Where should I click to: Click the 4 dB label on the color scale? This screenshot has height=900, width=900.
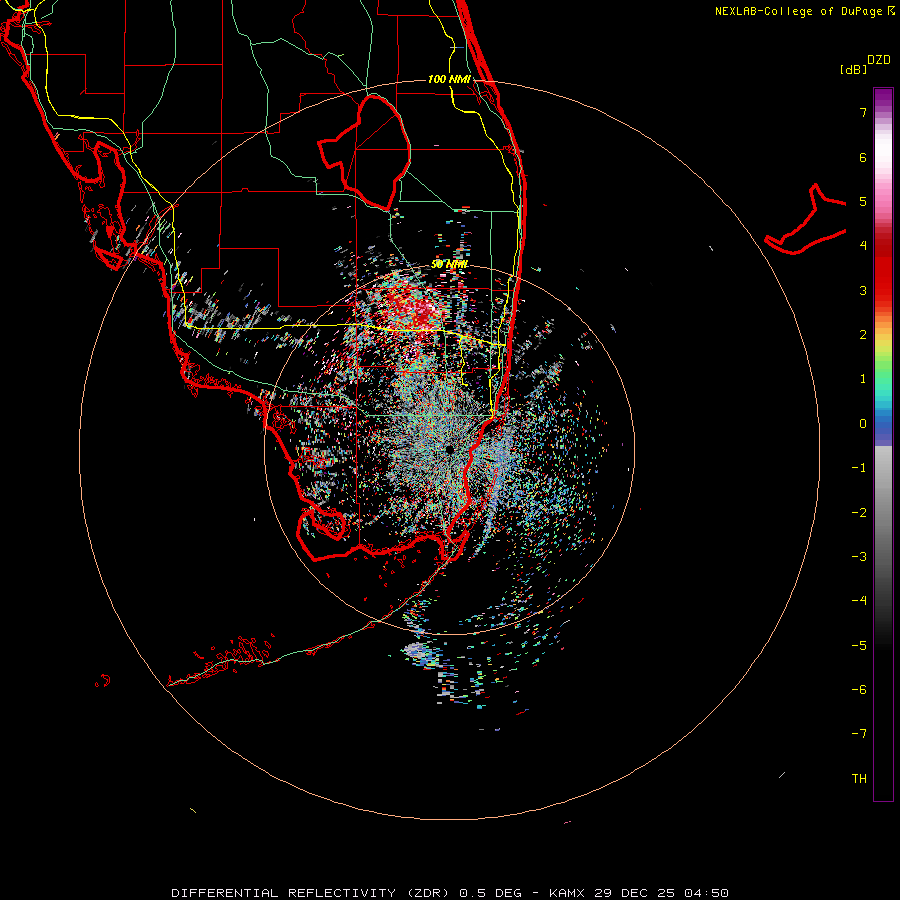coord(863,246)
